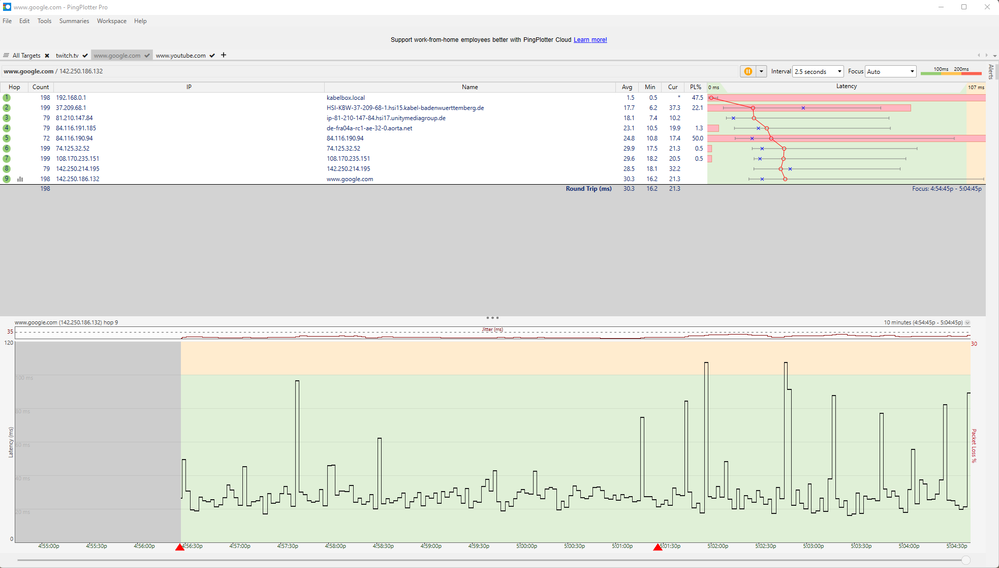The width and height of the screenshot is (999, 568).
Task: Open the Help menu
Action: coord(140,21)
